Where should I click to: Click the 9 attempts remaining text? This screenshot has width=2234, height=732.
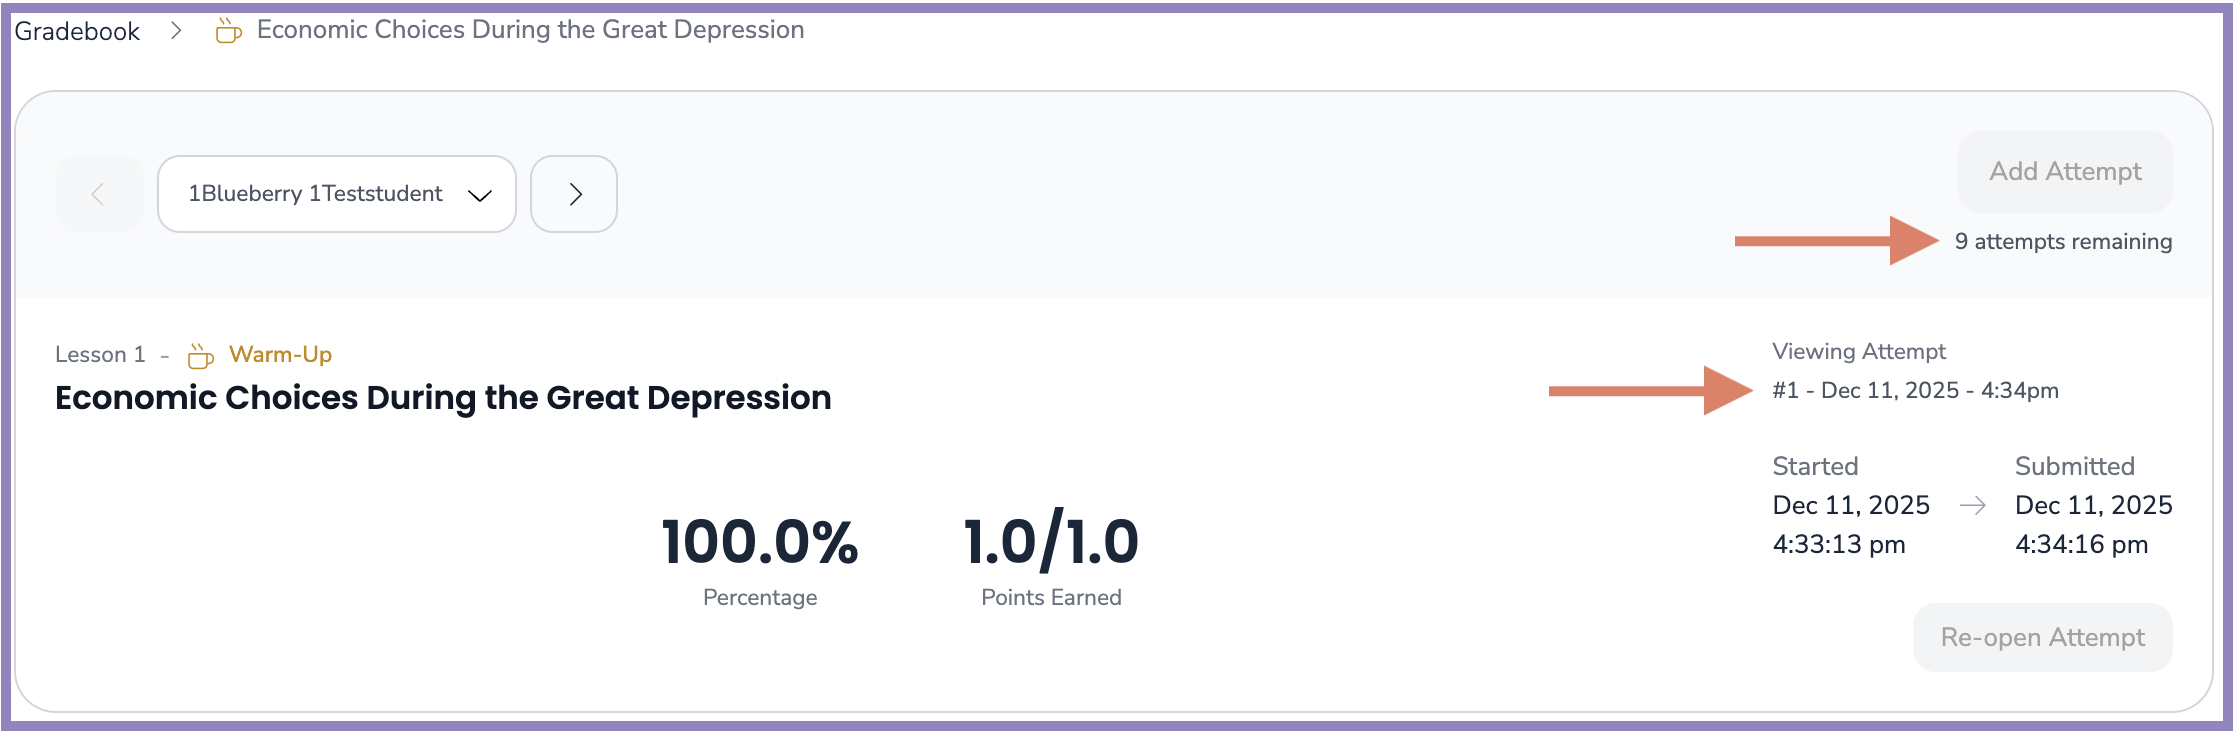coord(2063,242)
